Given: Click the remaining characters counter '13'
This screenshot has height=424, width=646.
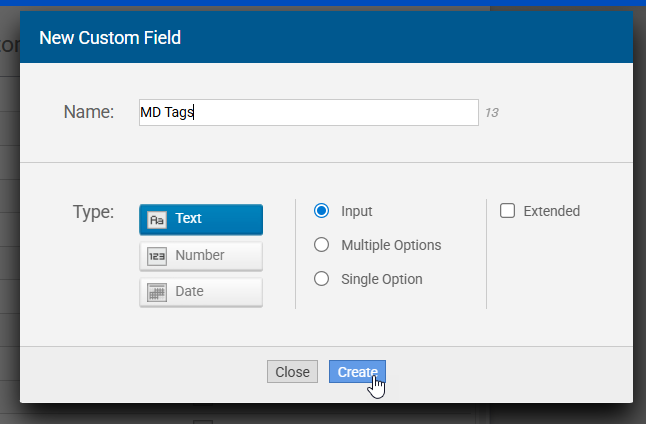Looking at the screenshot, I should [492, 113].
